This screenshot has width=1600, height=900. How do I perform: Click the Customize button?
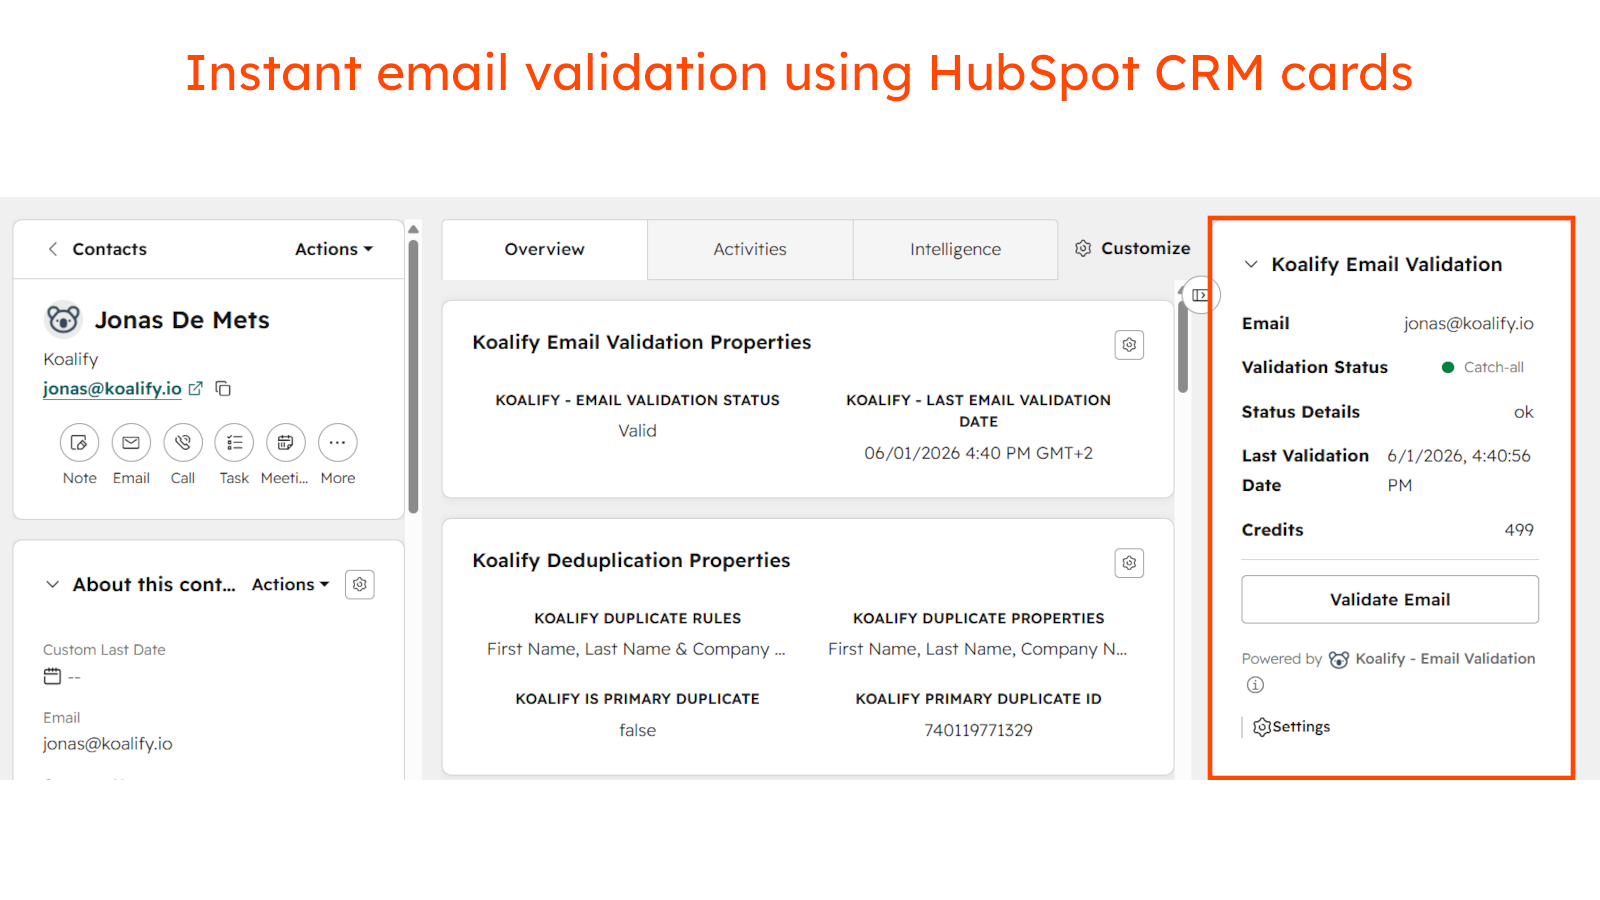1132,248
